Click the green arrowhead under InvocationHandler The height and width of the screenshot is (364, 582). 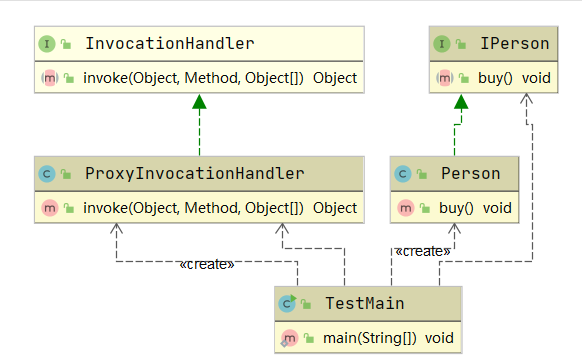199,102
